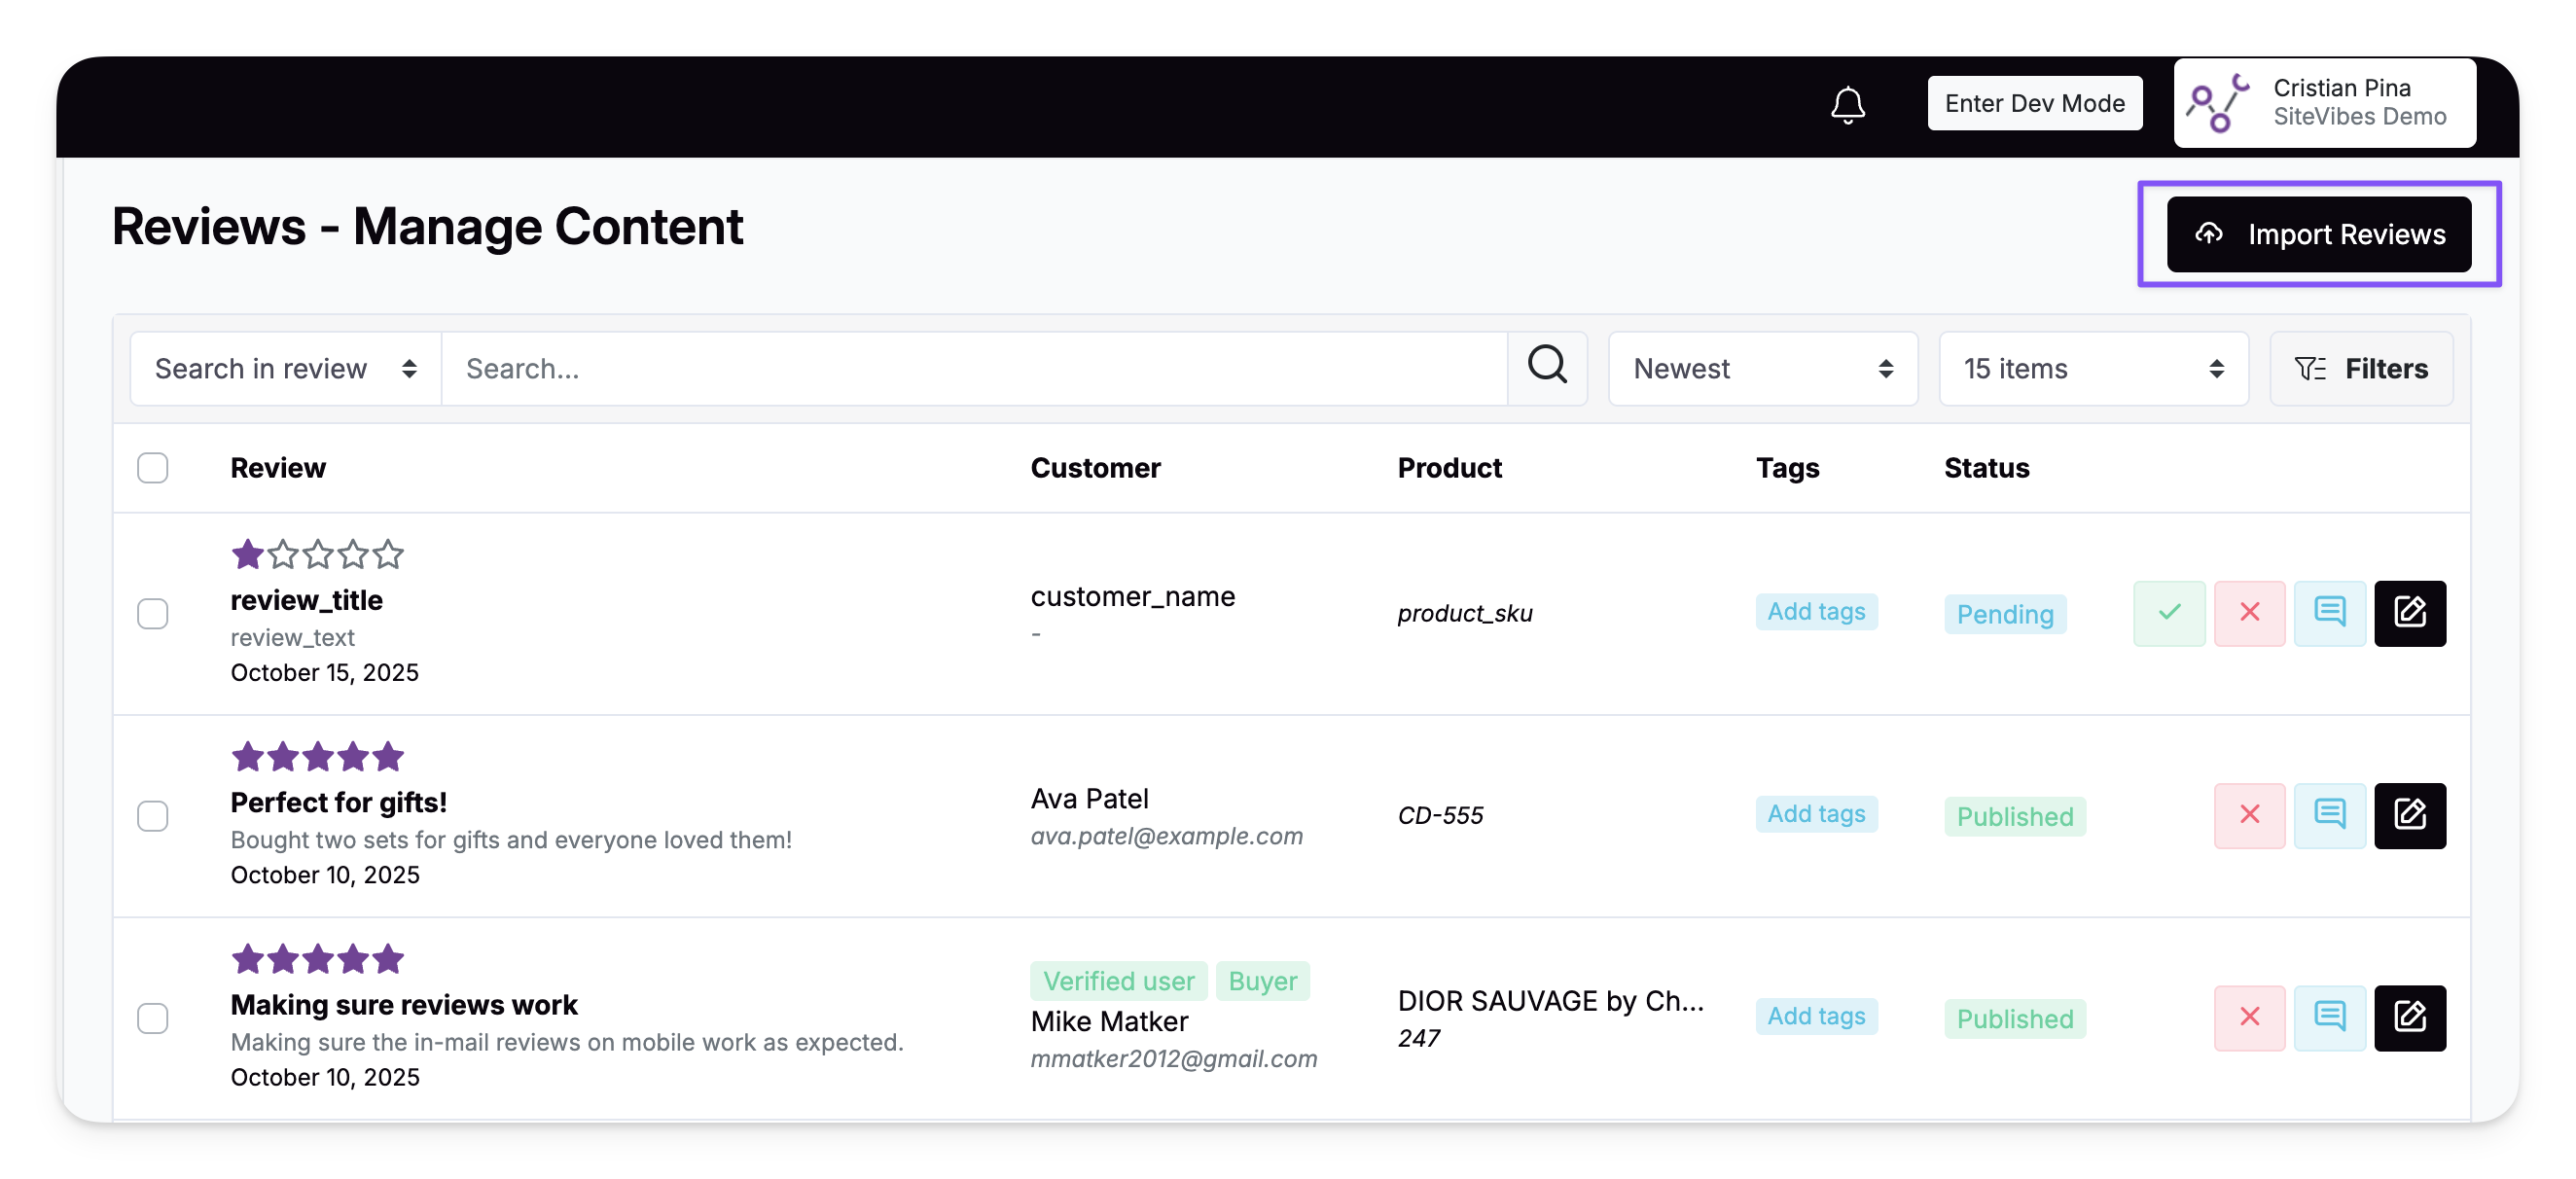Focus the Search... text field
The width and height of the screenshot is (2576, 1179).
(975, 368)
